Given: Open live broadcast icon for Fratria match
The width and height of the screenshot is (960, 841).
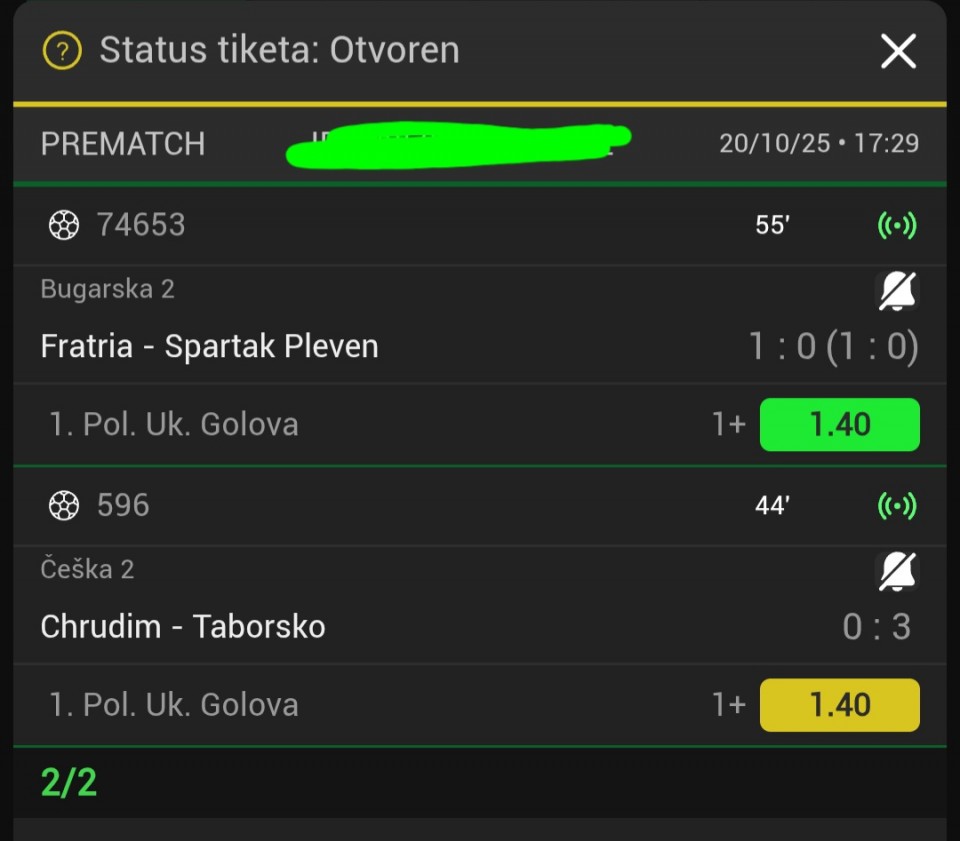Looking at the screenshot, I should (896, 226).
